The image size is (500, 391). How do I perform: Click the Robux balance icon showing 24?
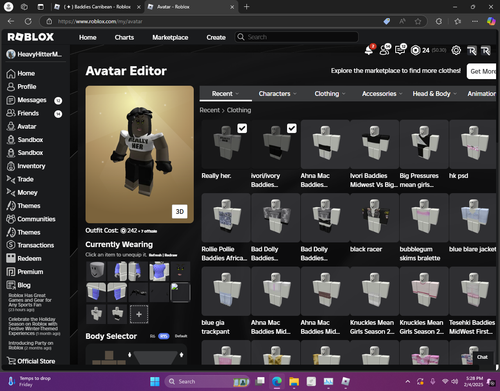coord(415,50)
